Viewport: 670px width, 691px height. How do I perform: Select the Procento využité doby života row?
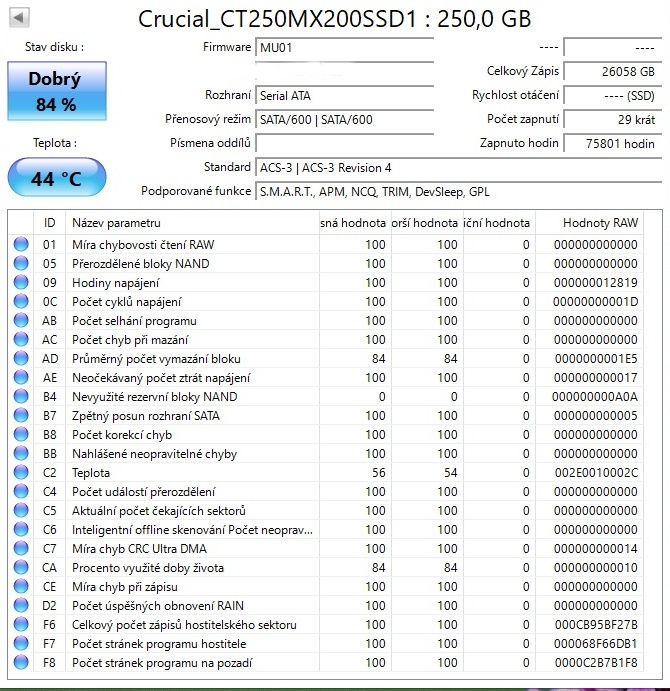coord(326,567)
